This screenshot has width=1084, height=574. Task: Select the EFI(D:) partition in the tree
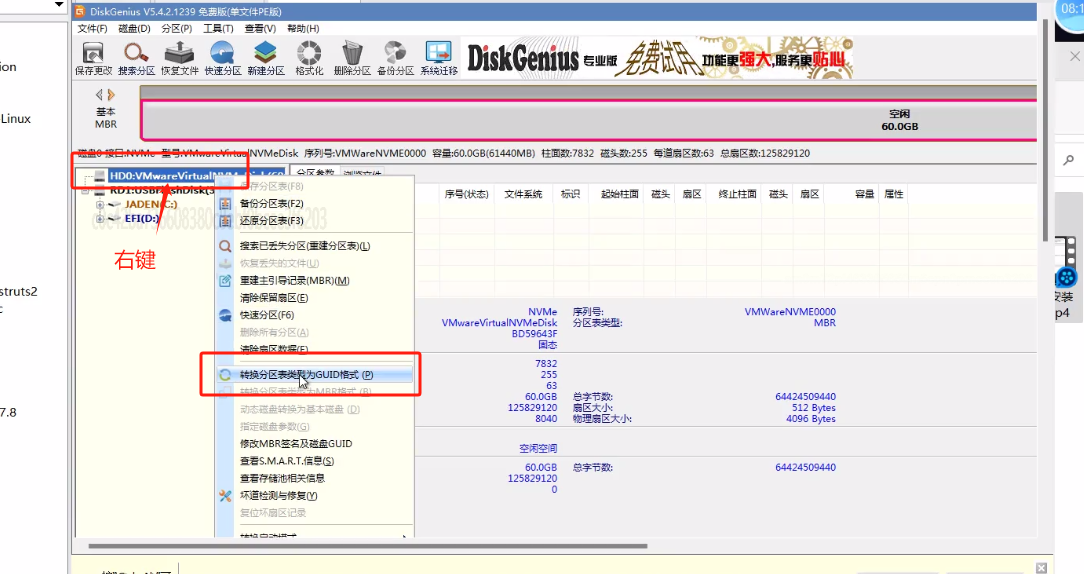point(142,219)
